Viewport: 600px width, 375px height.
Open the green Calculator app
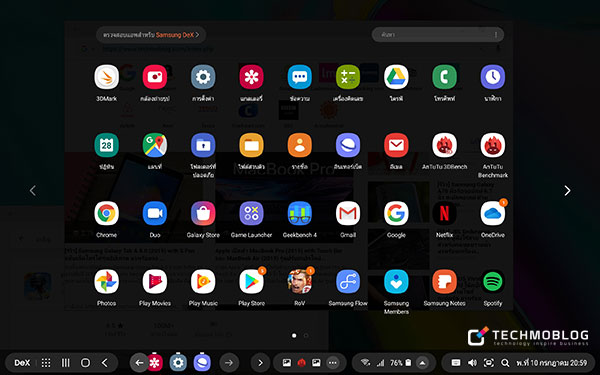[x=348, y=77]
